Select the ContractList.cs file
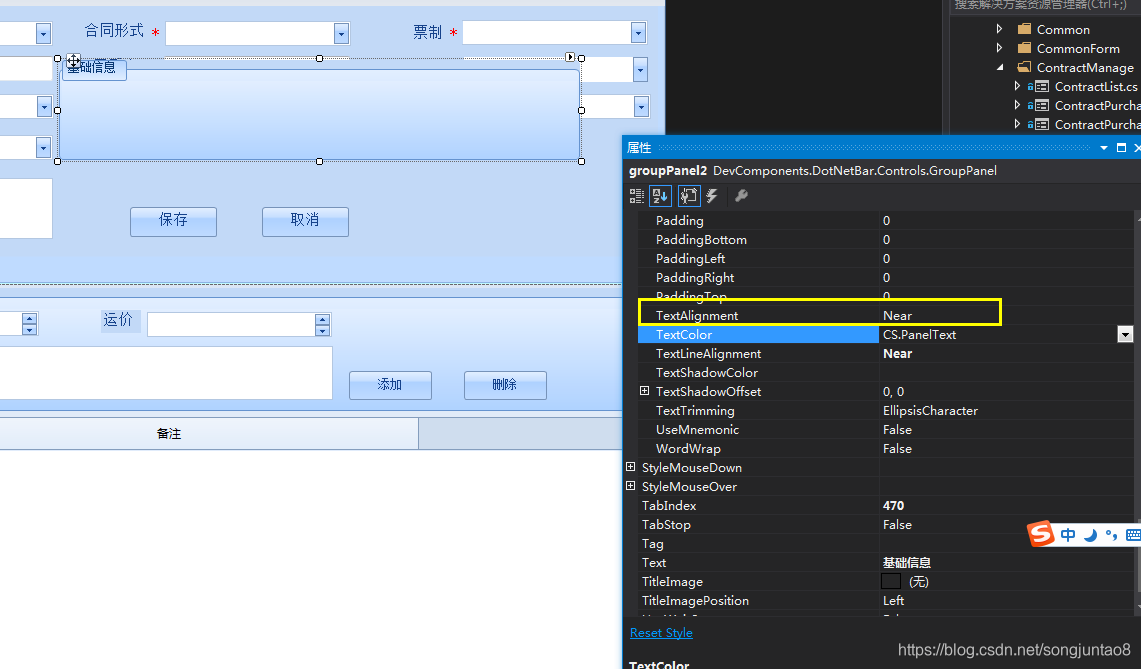 1096,86
